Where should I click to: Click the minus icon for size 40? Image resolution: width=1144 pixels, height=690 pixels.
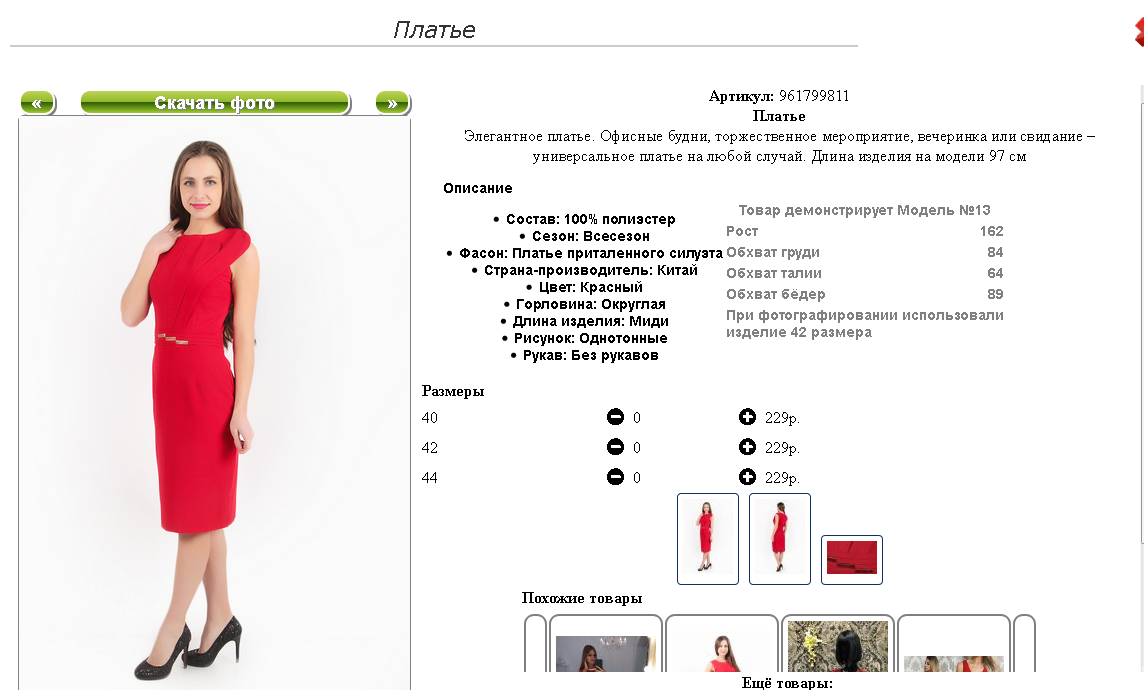pos(615,416)
